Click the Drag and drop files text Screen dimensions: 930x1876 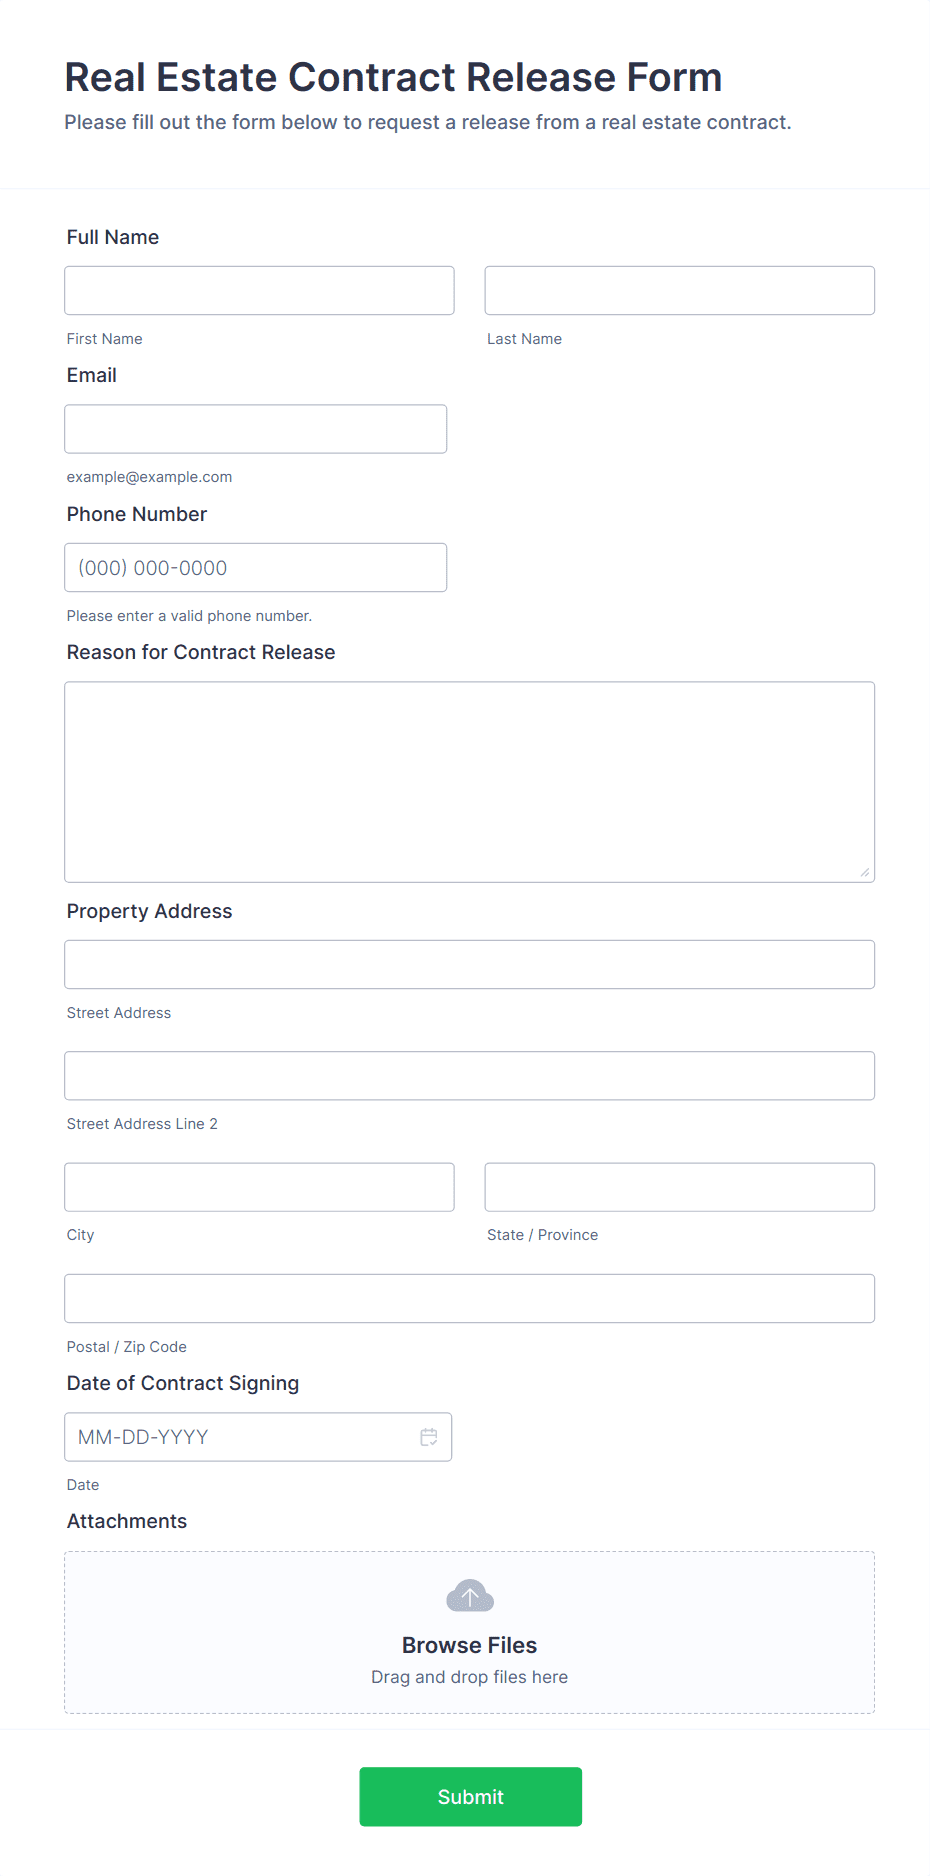[x=469, y=1677]
